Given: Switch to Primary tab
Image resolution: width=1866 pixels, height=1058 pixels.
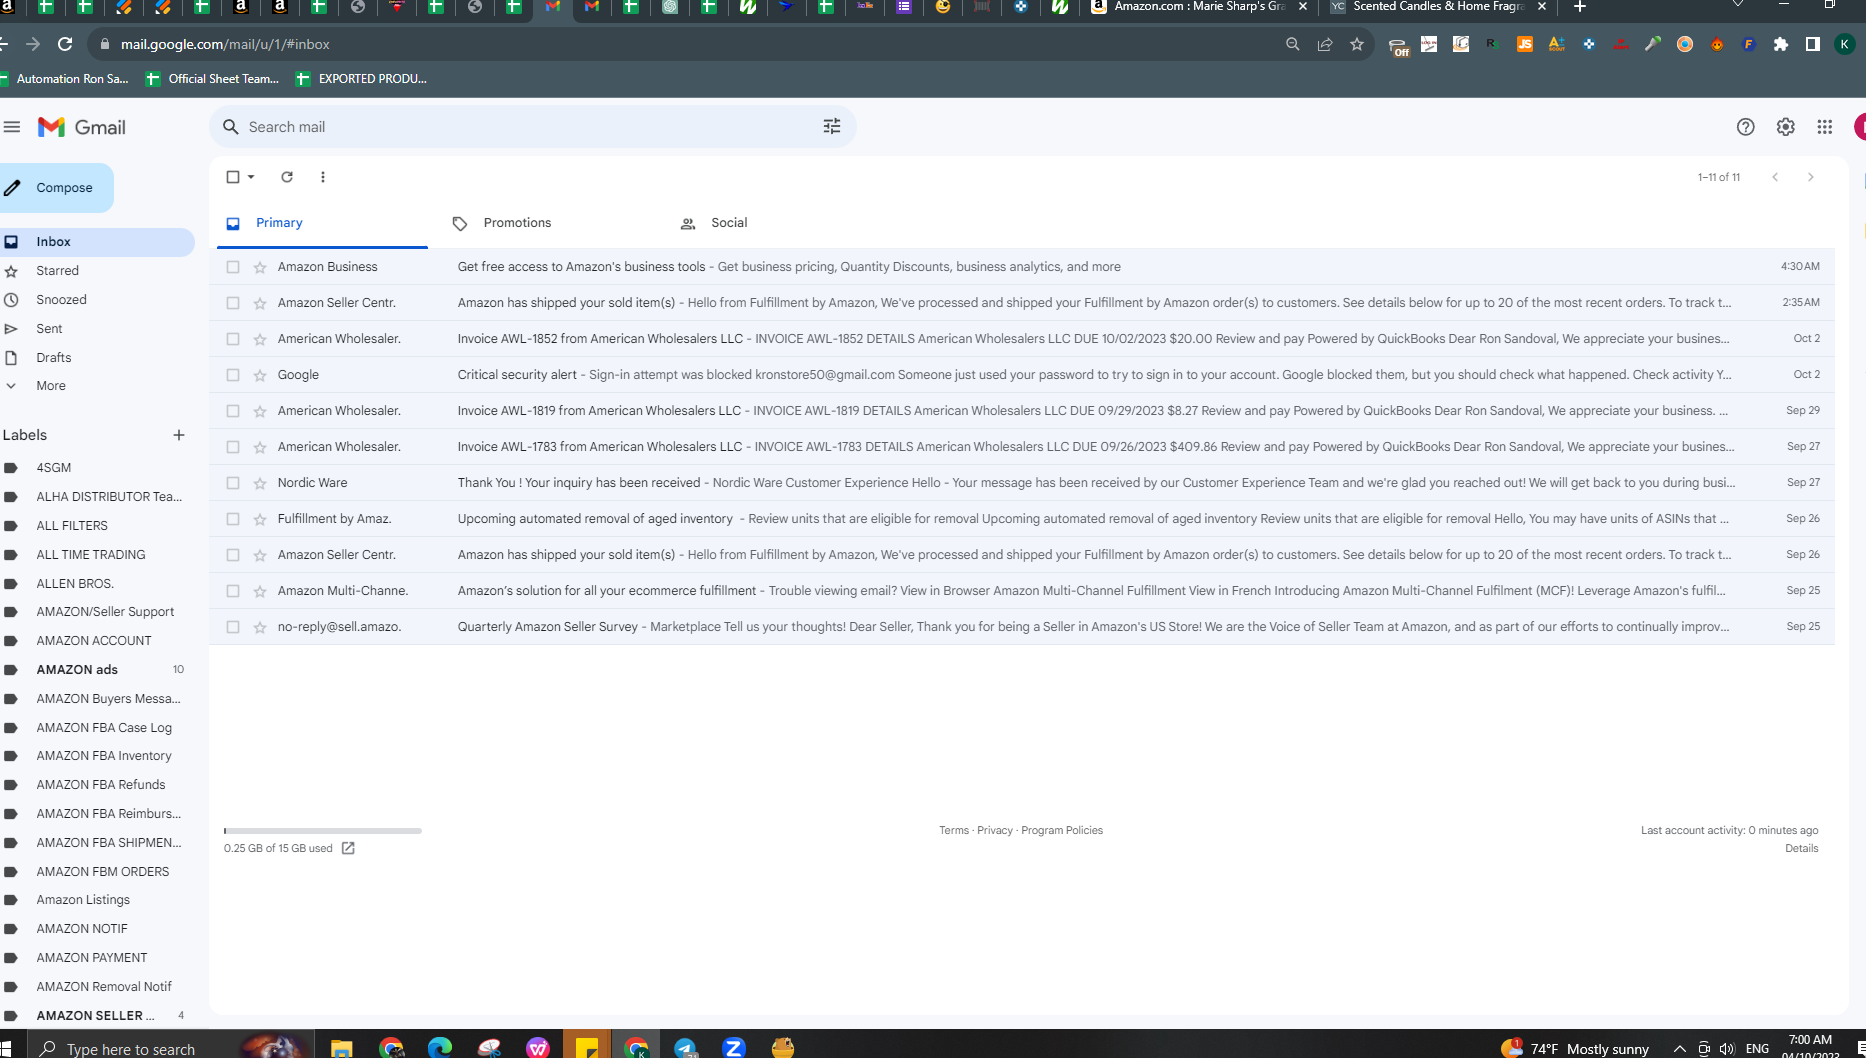Looking at the screenshot, I should (x=322, y=223).
